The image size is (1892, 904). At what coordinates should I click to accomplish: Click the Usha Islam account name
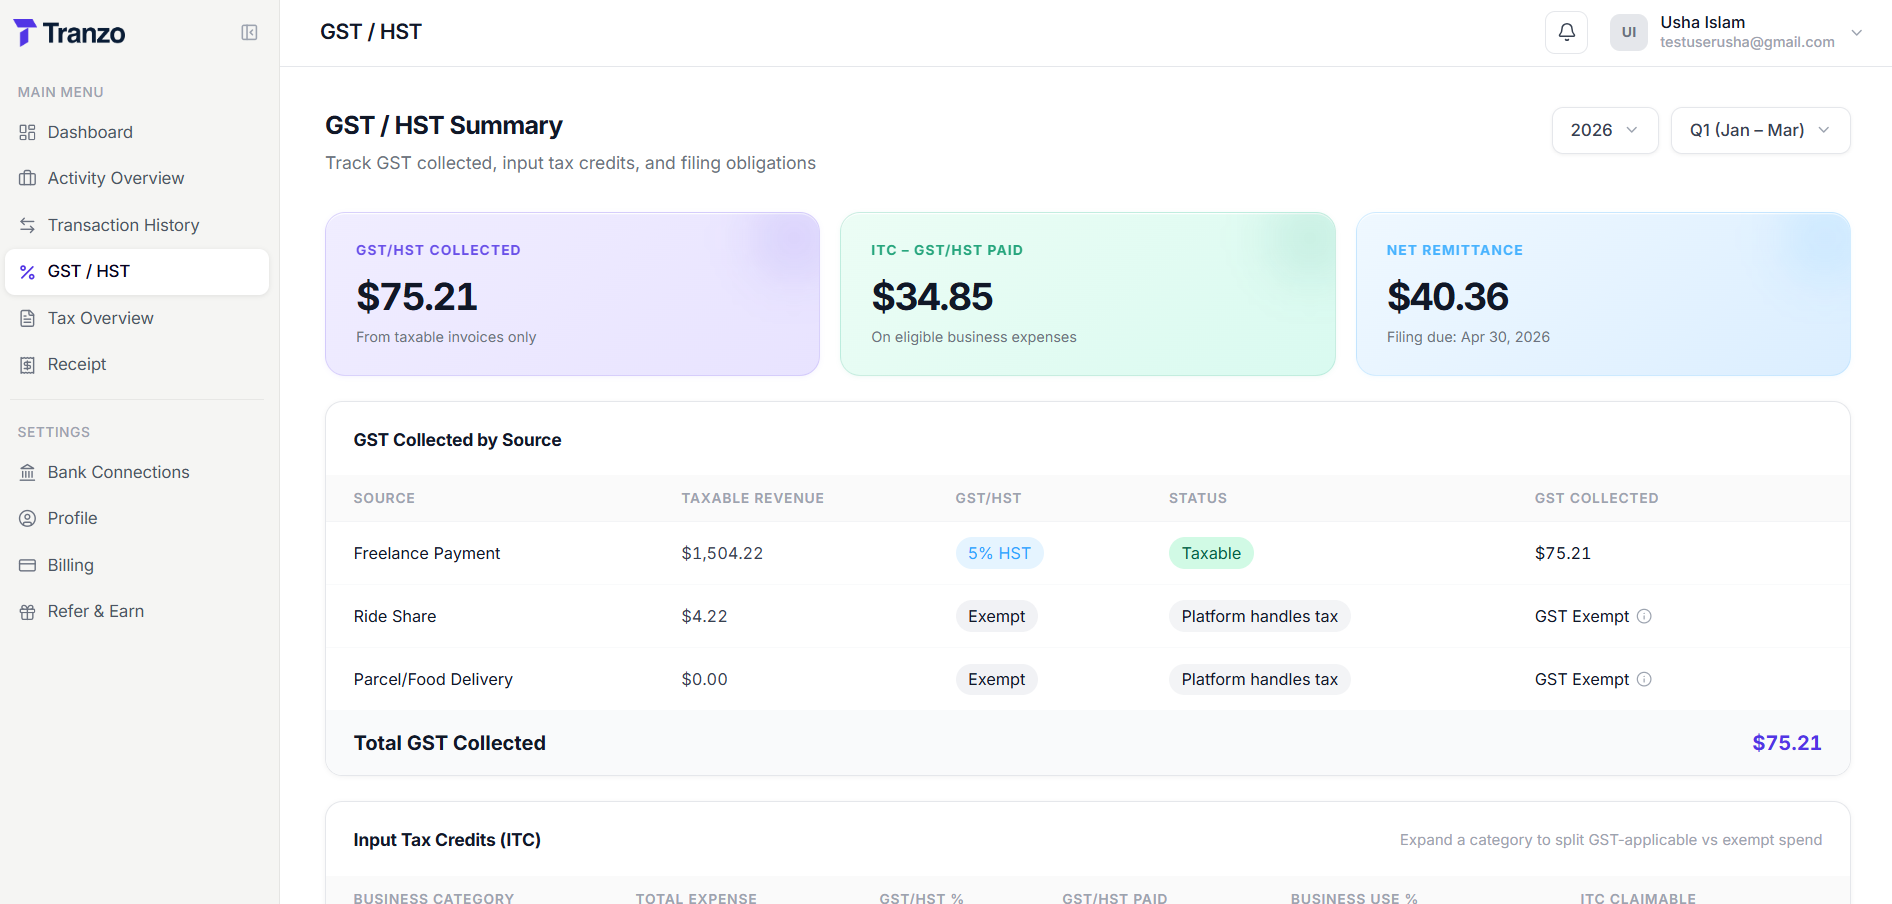[x=1702, y=22]
